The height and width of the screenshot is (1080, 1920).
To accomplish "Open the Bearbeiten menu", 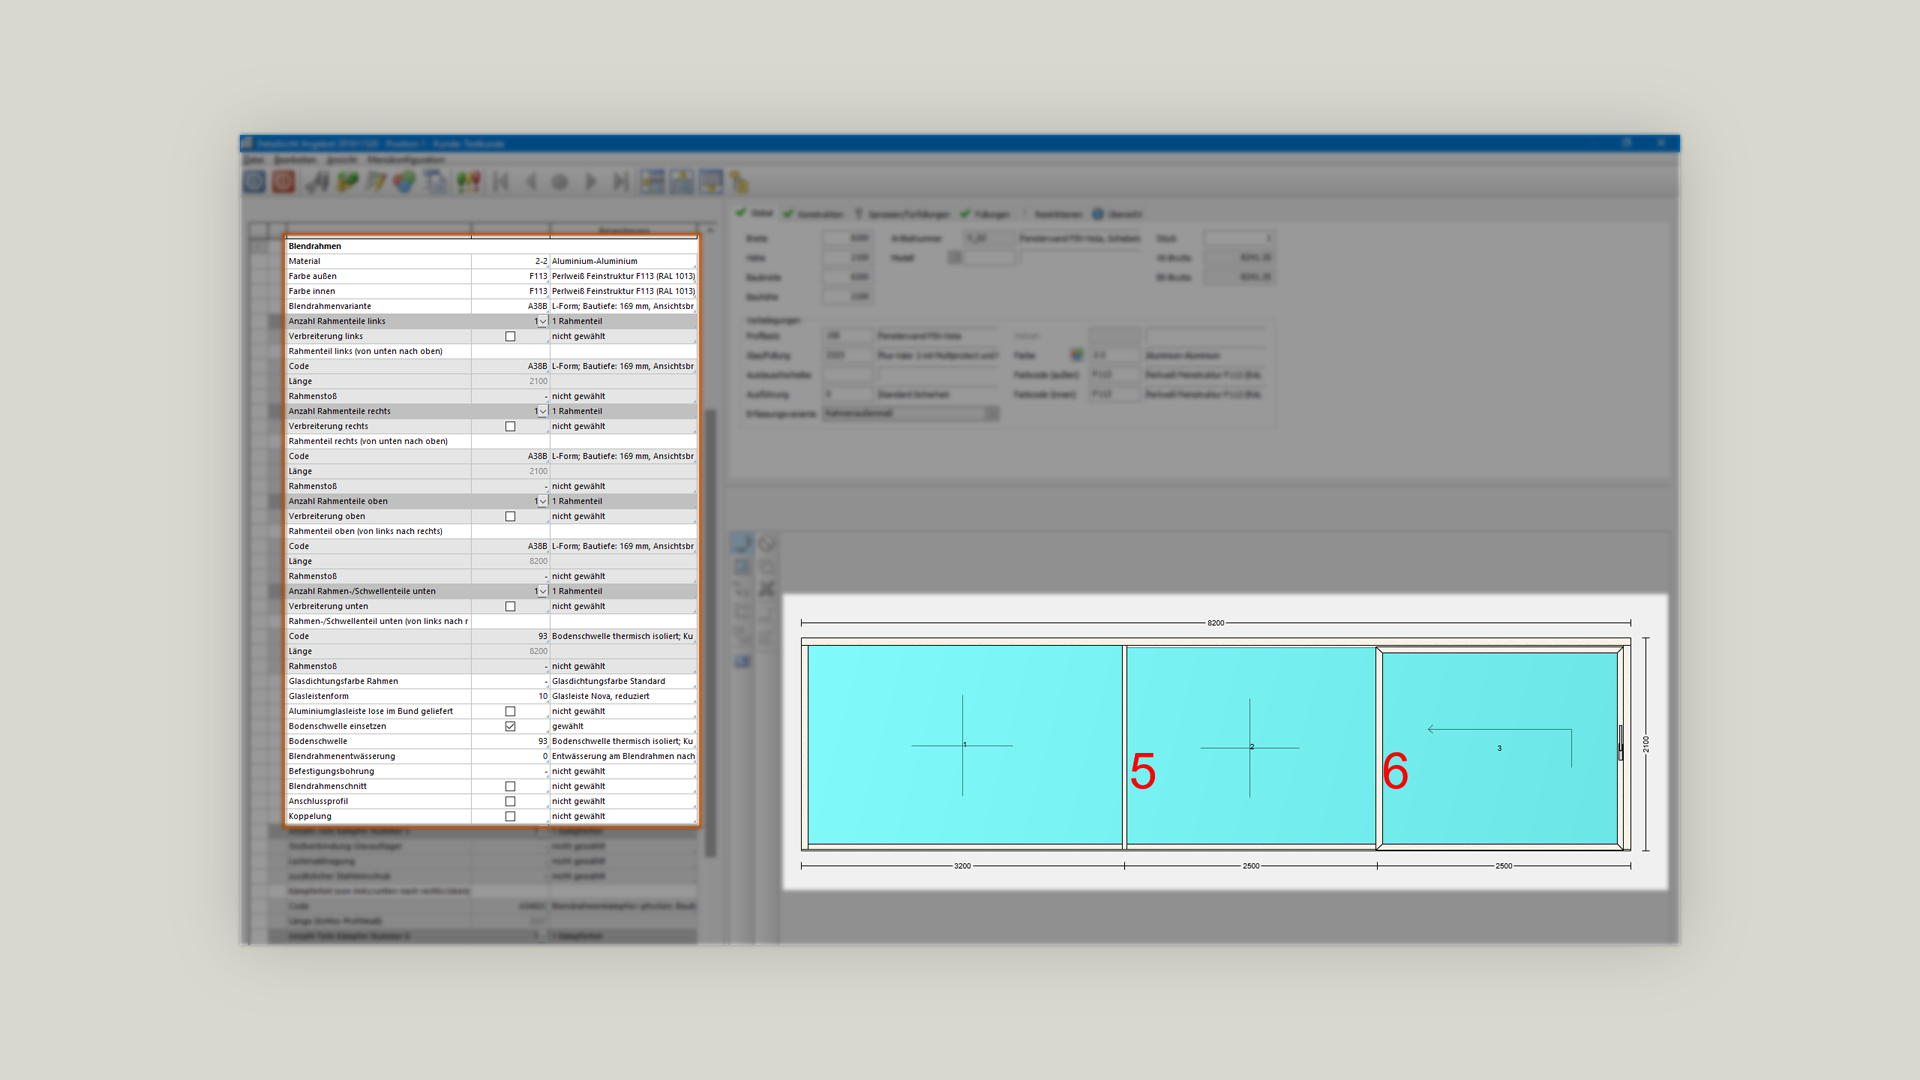I will (295, 160).
